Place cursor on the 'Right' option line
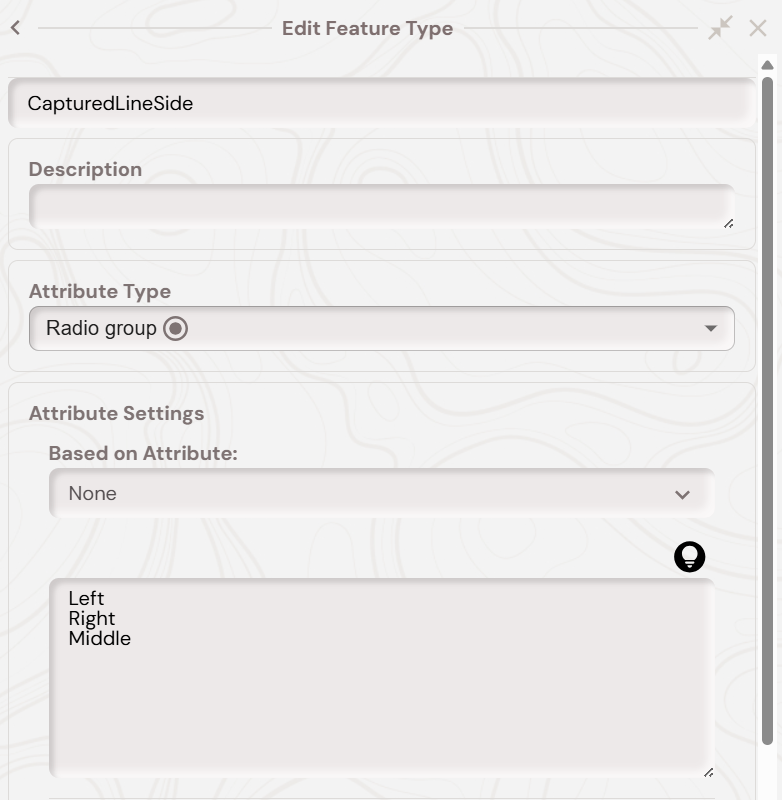The width and height of the screenshot is (782, 800). pyautogui.click(x=92, y=618)
